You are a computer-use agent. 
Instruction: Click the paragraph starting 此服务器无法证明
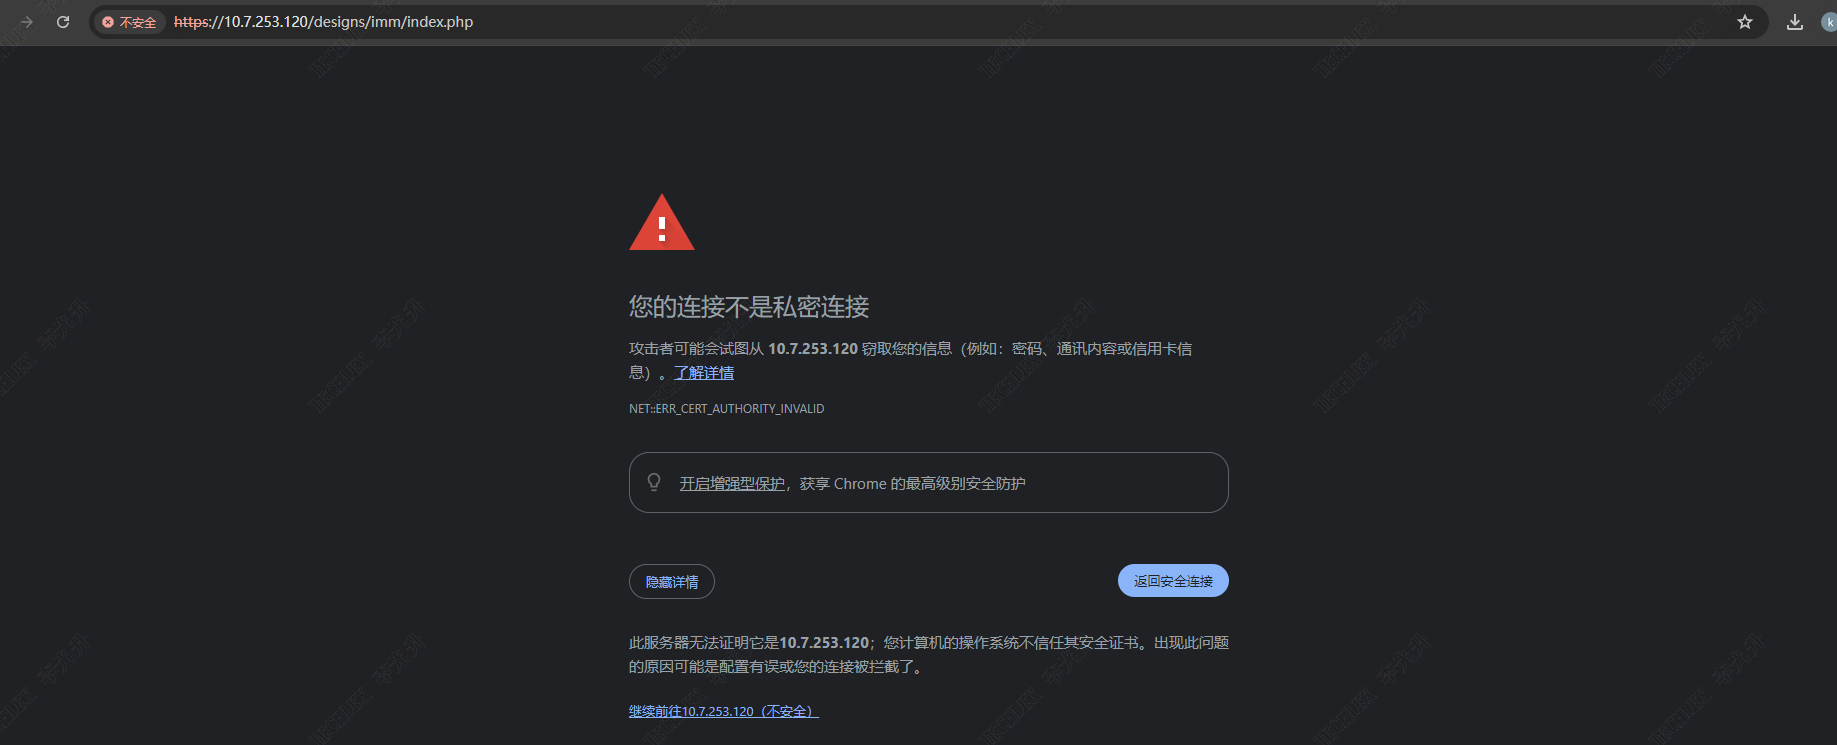point(929,655)
